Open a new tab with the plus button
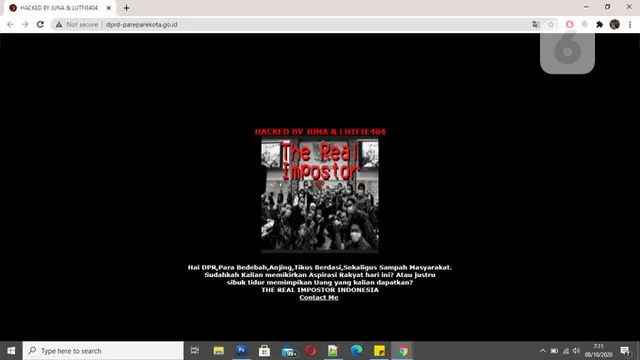The image size is (640, 360). (127, 8)
